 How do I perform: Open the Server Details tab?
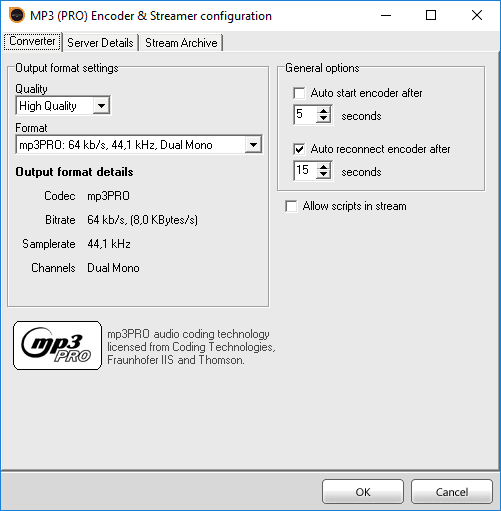click(100, 43)
